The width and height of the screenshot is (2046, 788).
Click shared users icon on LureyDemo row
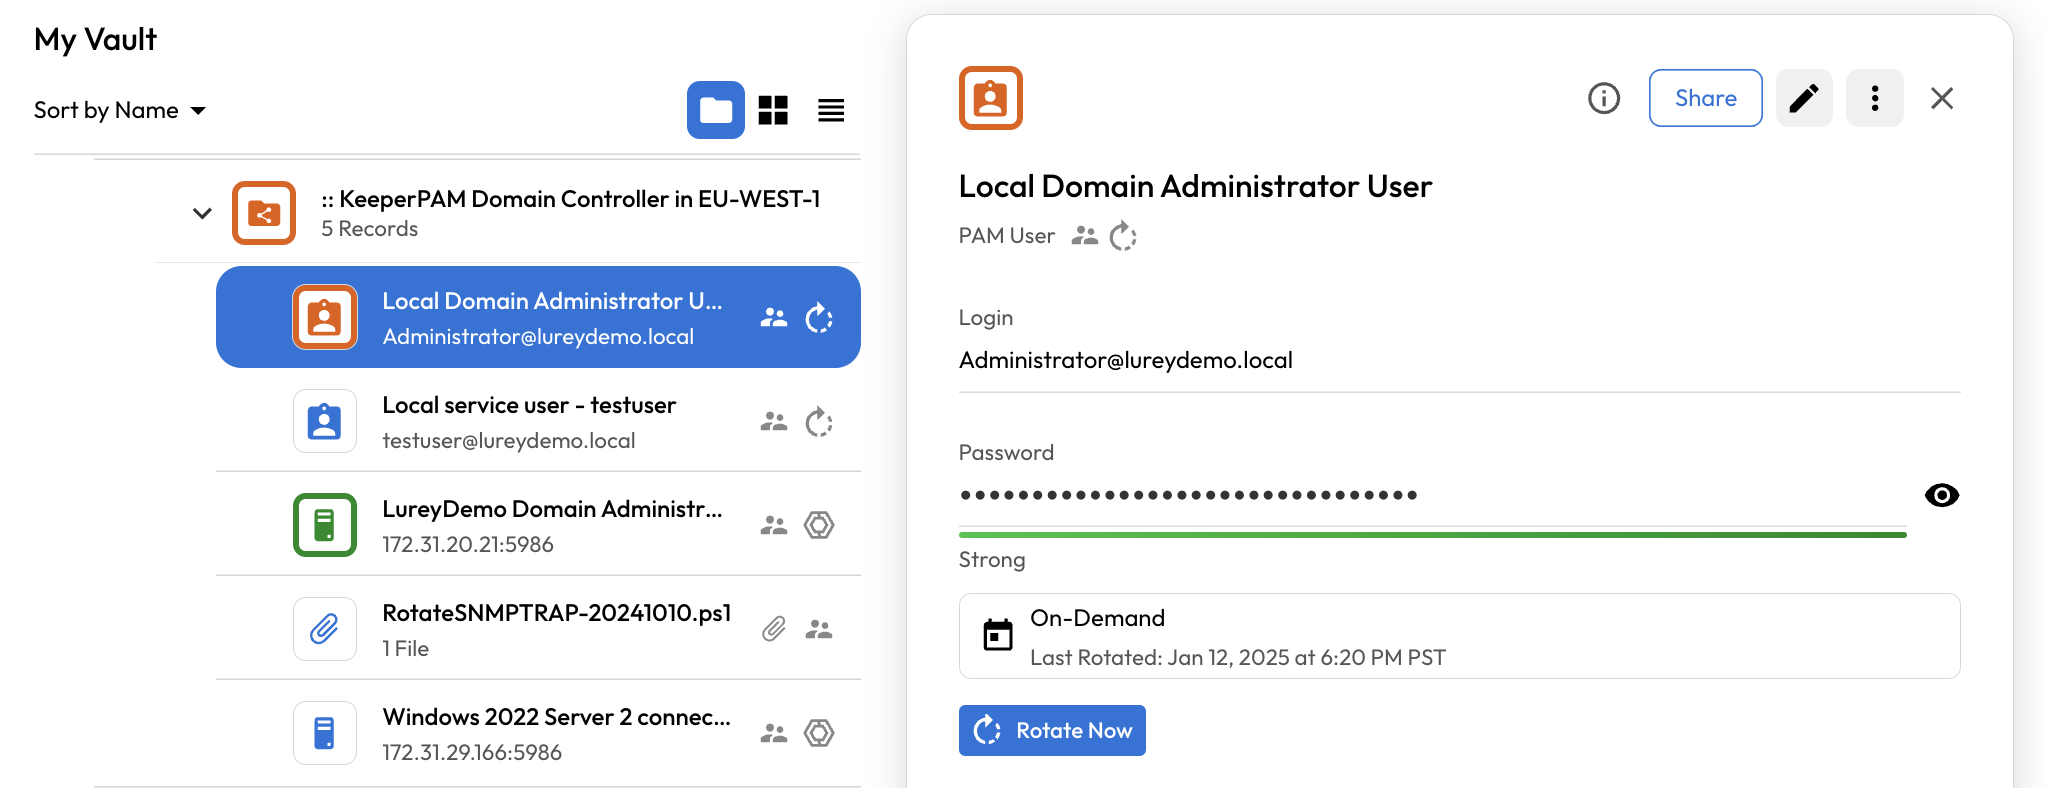tap(773, 525)
